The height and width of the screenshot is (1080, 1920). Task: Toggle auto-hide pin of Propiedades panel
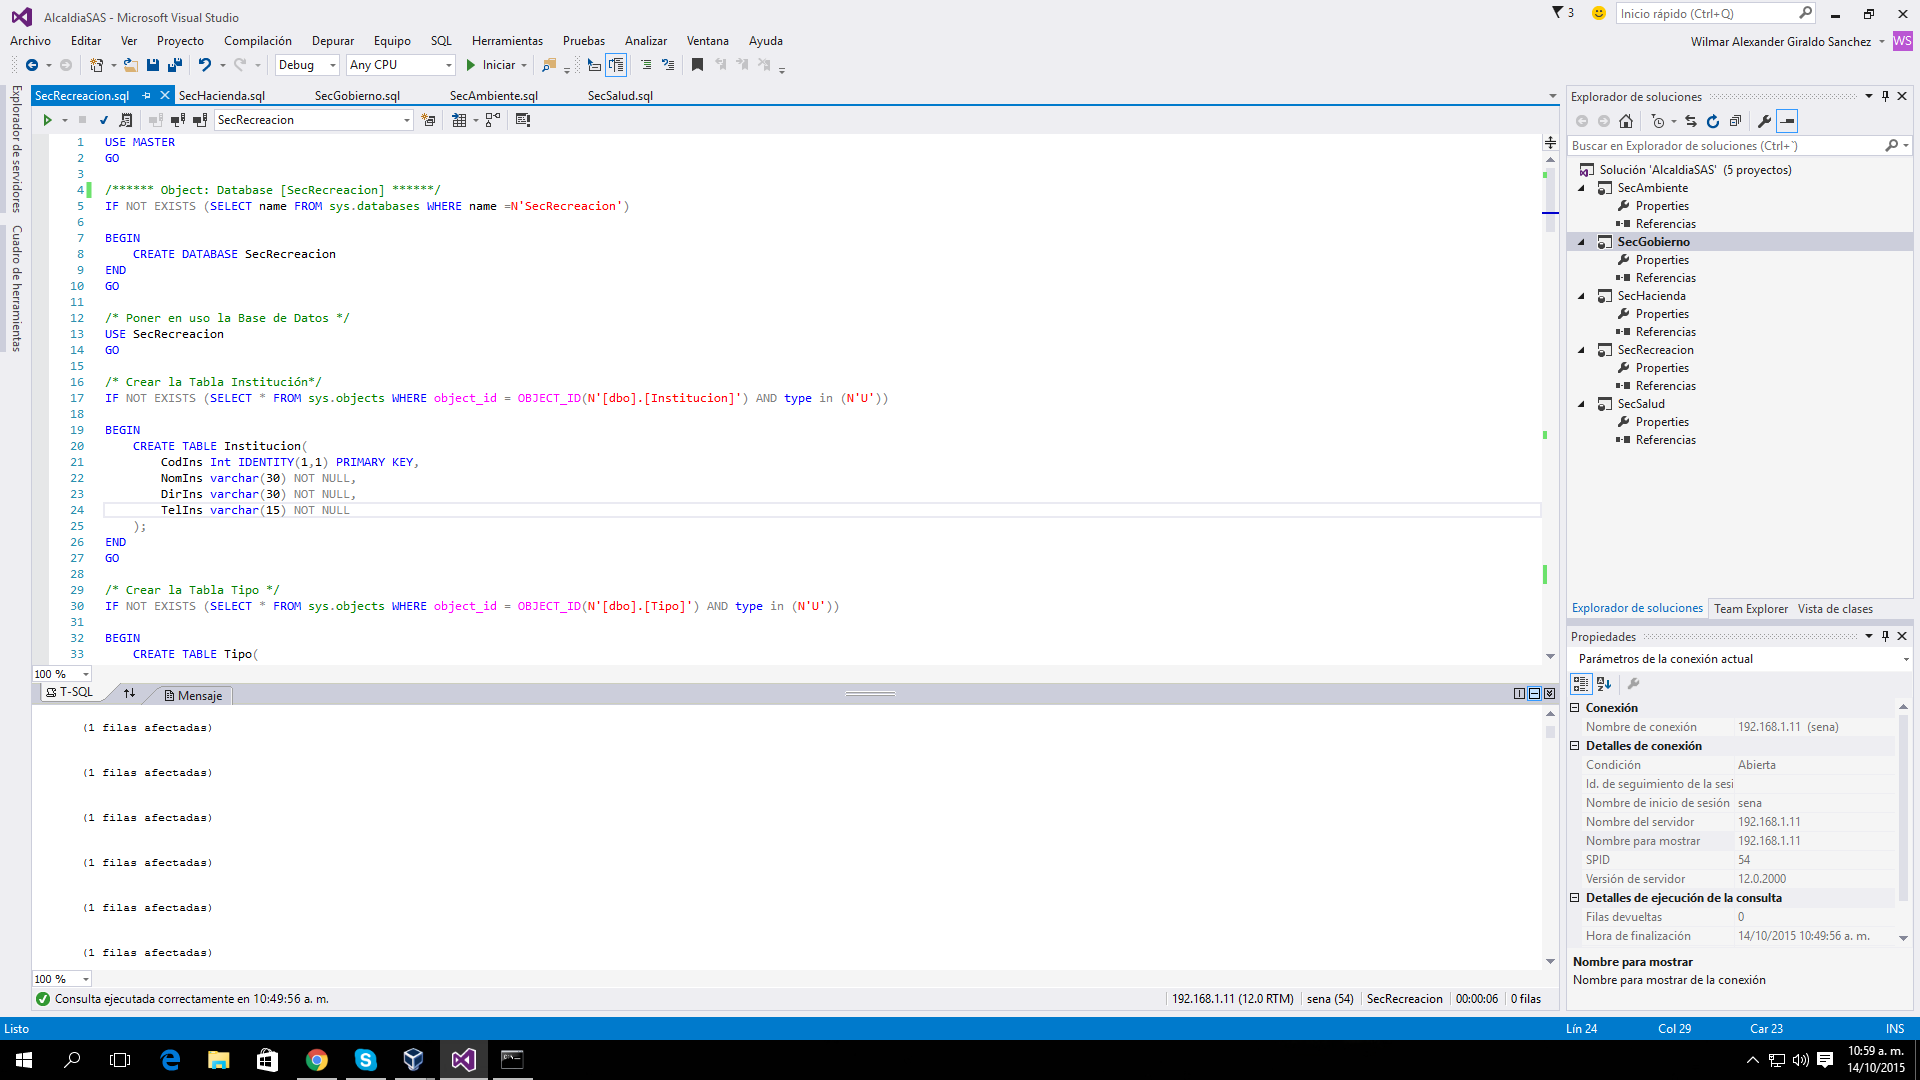pyautogui.click(x=1885, y=636)
